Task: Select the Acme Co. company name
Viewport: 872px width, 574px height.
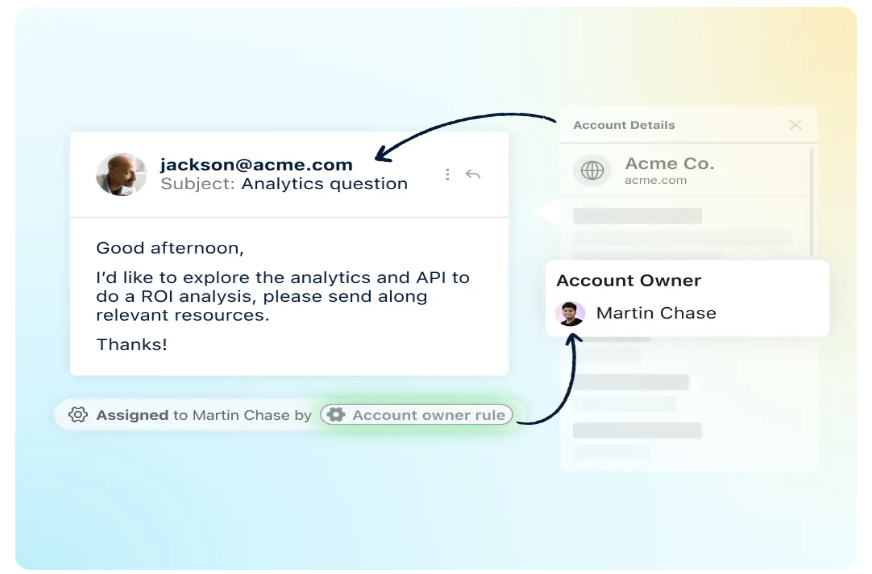Action: coord(669,163)
